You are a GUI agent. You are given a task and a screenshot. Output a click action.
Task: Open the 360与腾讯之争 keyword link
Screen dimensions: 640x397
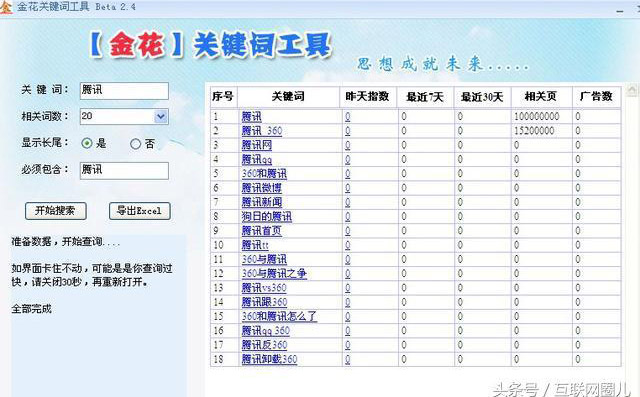pos(274,273)
